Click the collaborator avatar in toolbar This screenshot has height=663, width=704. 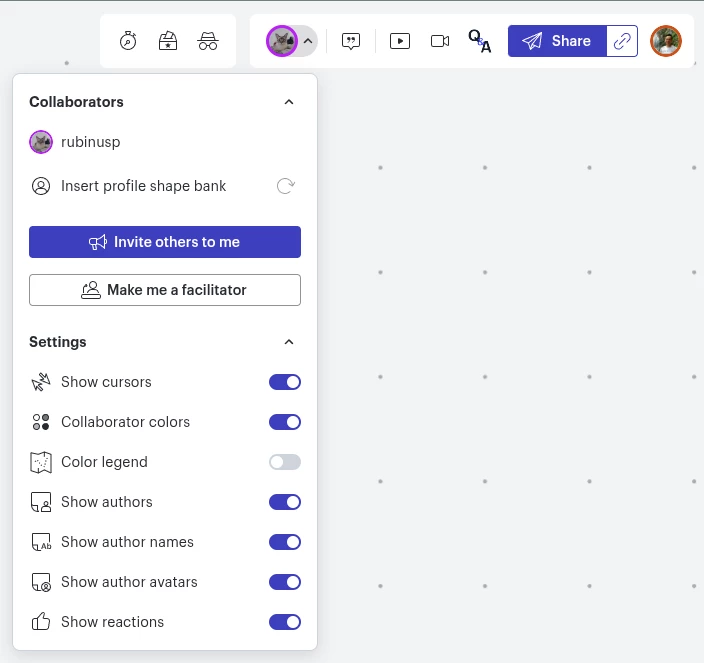coord(282,41)
